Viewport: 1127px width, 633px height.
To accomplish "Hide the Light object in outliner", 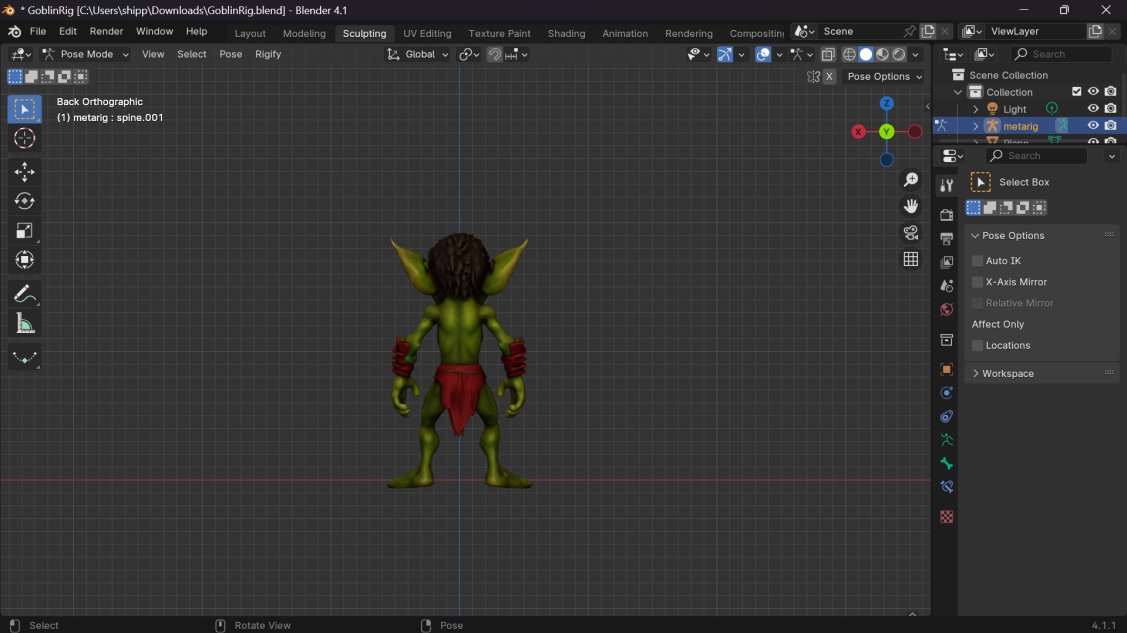I will point(1093,109).
